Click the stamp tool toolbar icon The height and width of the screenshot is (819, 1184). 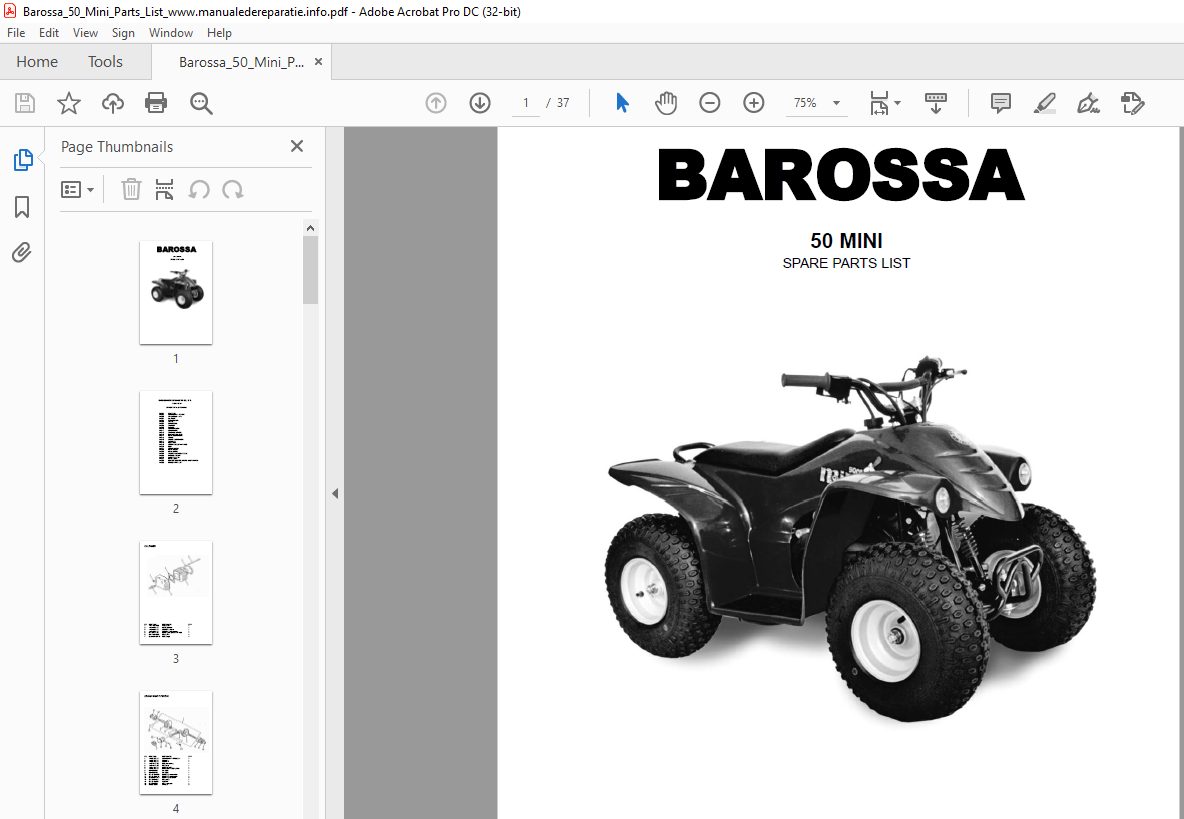click(1133, 103)
